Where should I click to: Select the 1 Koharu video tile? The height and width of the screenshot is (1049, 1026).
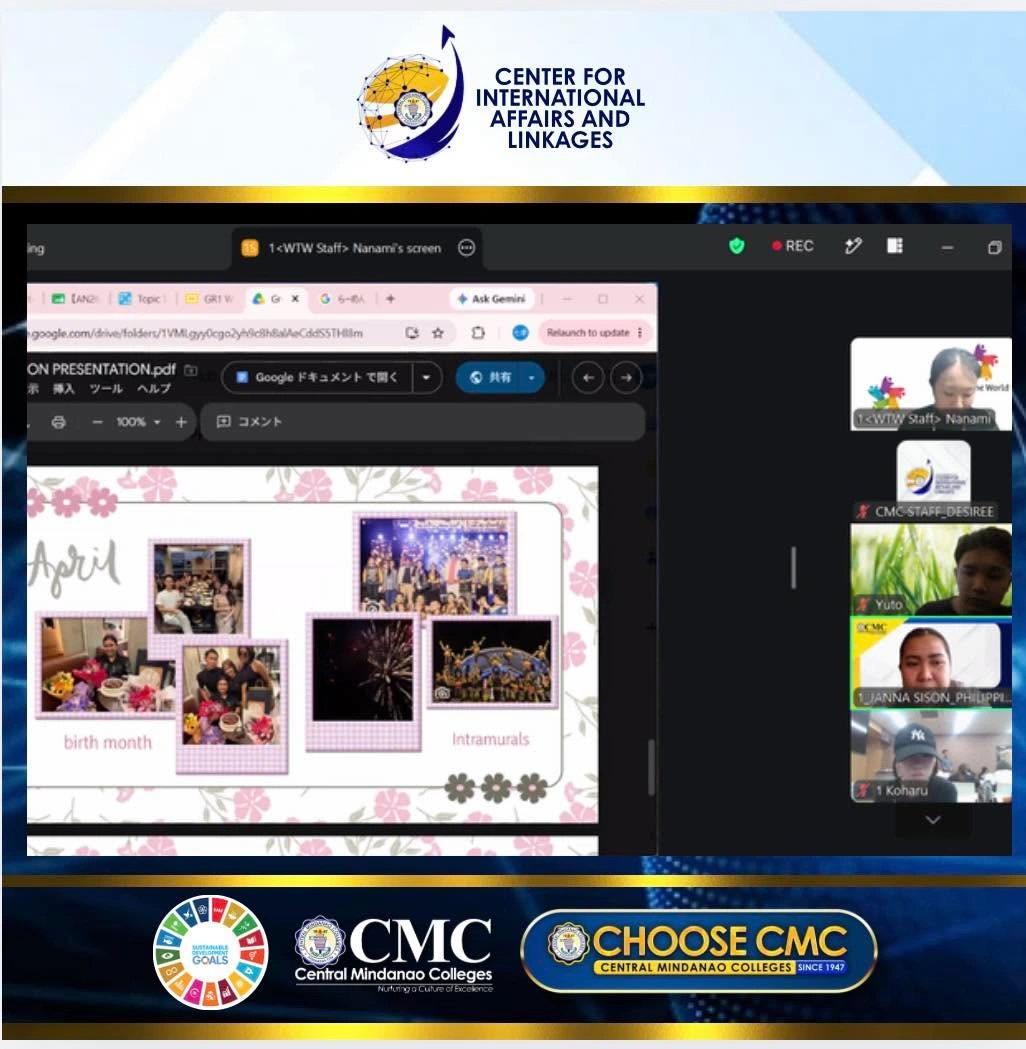[930, 756]
